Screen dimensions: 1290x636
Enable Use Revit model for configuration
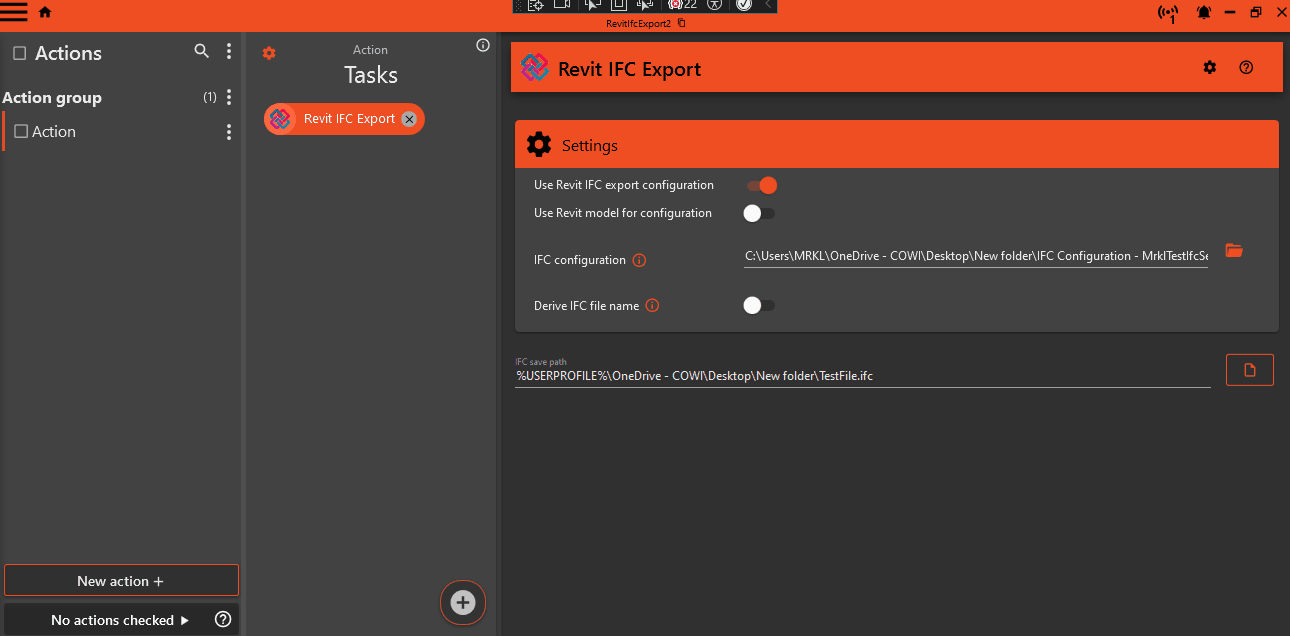[759, 213]
